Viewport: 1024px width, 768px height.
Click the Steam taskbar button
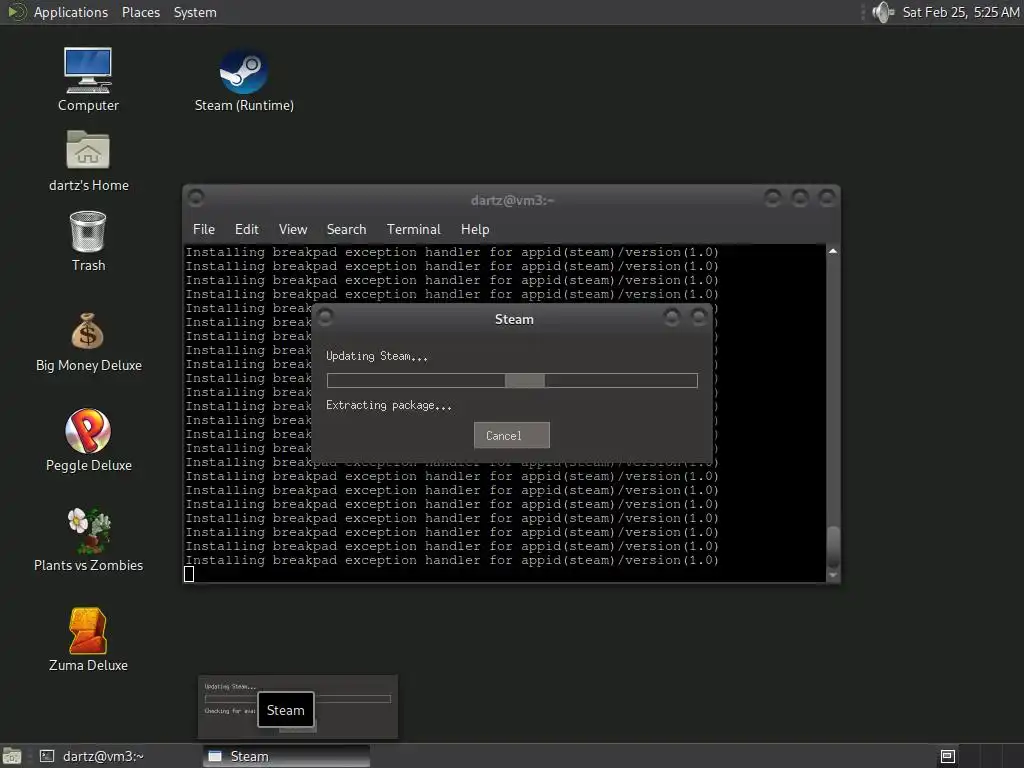click(286, 756)
